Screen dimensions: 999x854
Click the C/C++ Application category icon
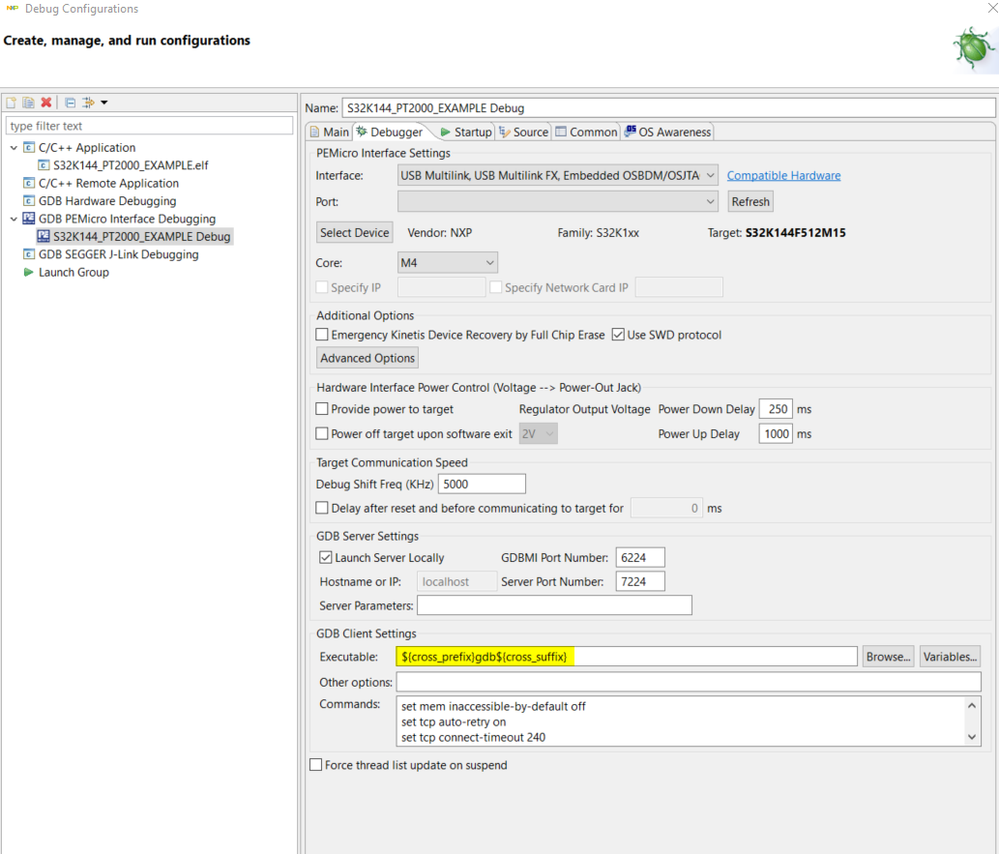point(29,147)
